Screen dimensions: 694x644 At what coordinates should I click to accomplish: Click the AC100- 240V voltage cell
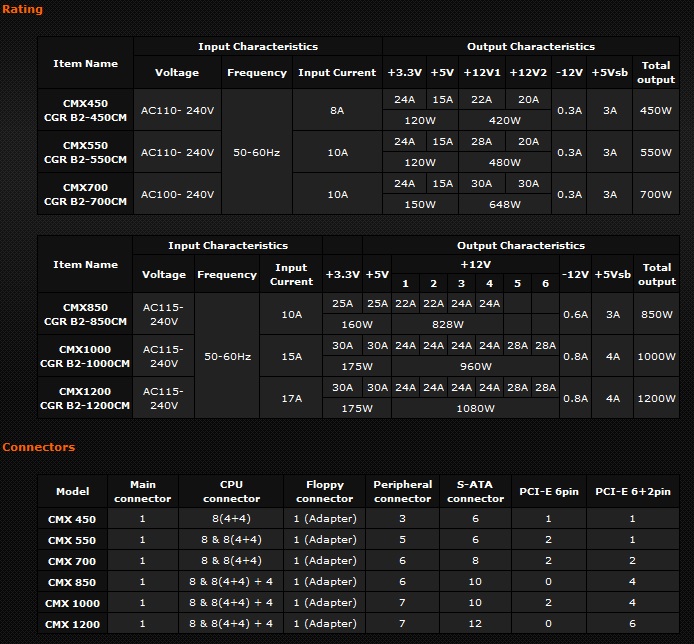pyautogui.click(x=177, y=194)
